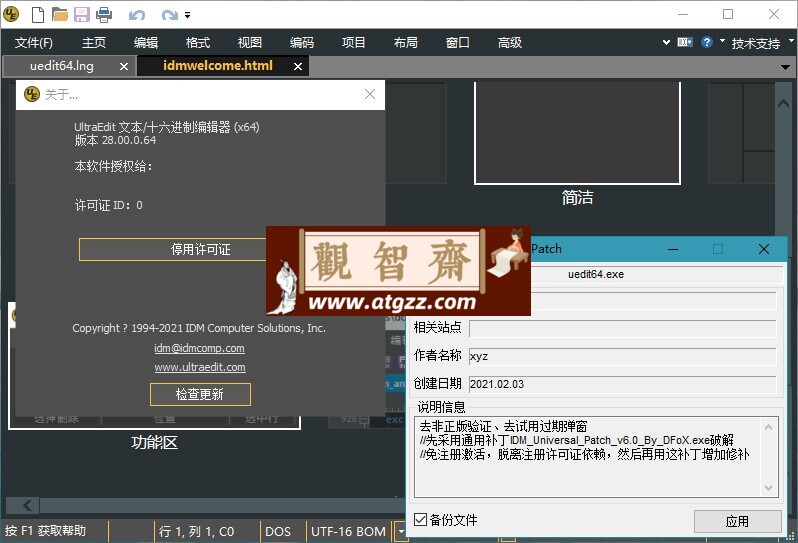Click the 检查更新 button
Viewport: 798px width, 543px height.
pyautogui.click(x=200, y=394)
